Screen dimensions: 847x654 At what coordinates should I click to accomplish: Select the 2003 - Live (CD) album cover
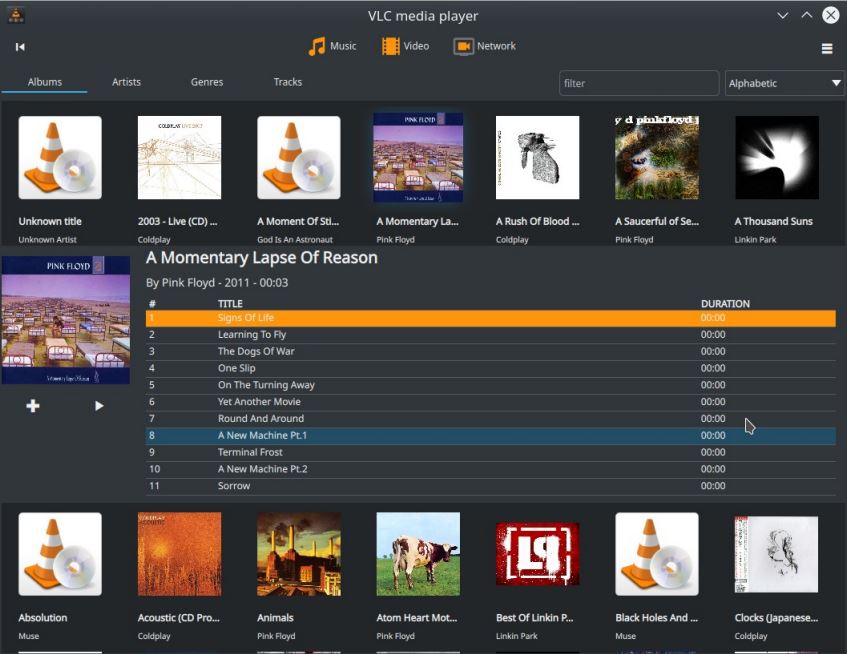[x=179, y=158]
